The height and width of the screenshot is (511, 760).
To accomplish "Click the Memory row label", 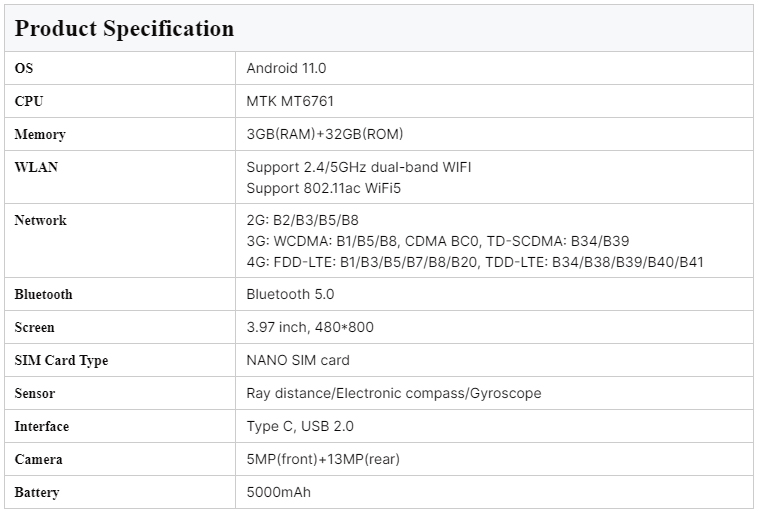I will click(40, 134).
